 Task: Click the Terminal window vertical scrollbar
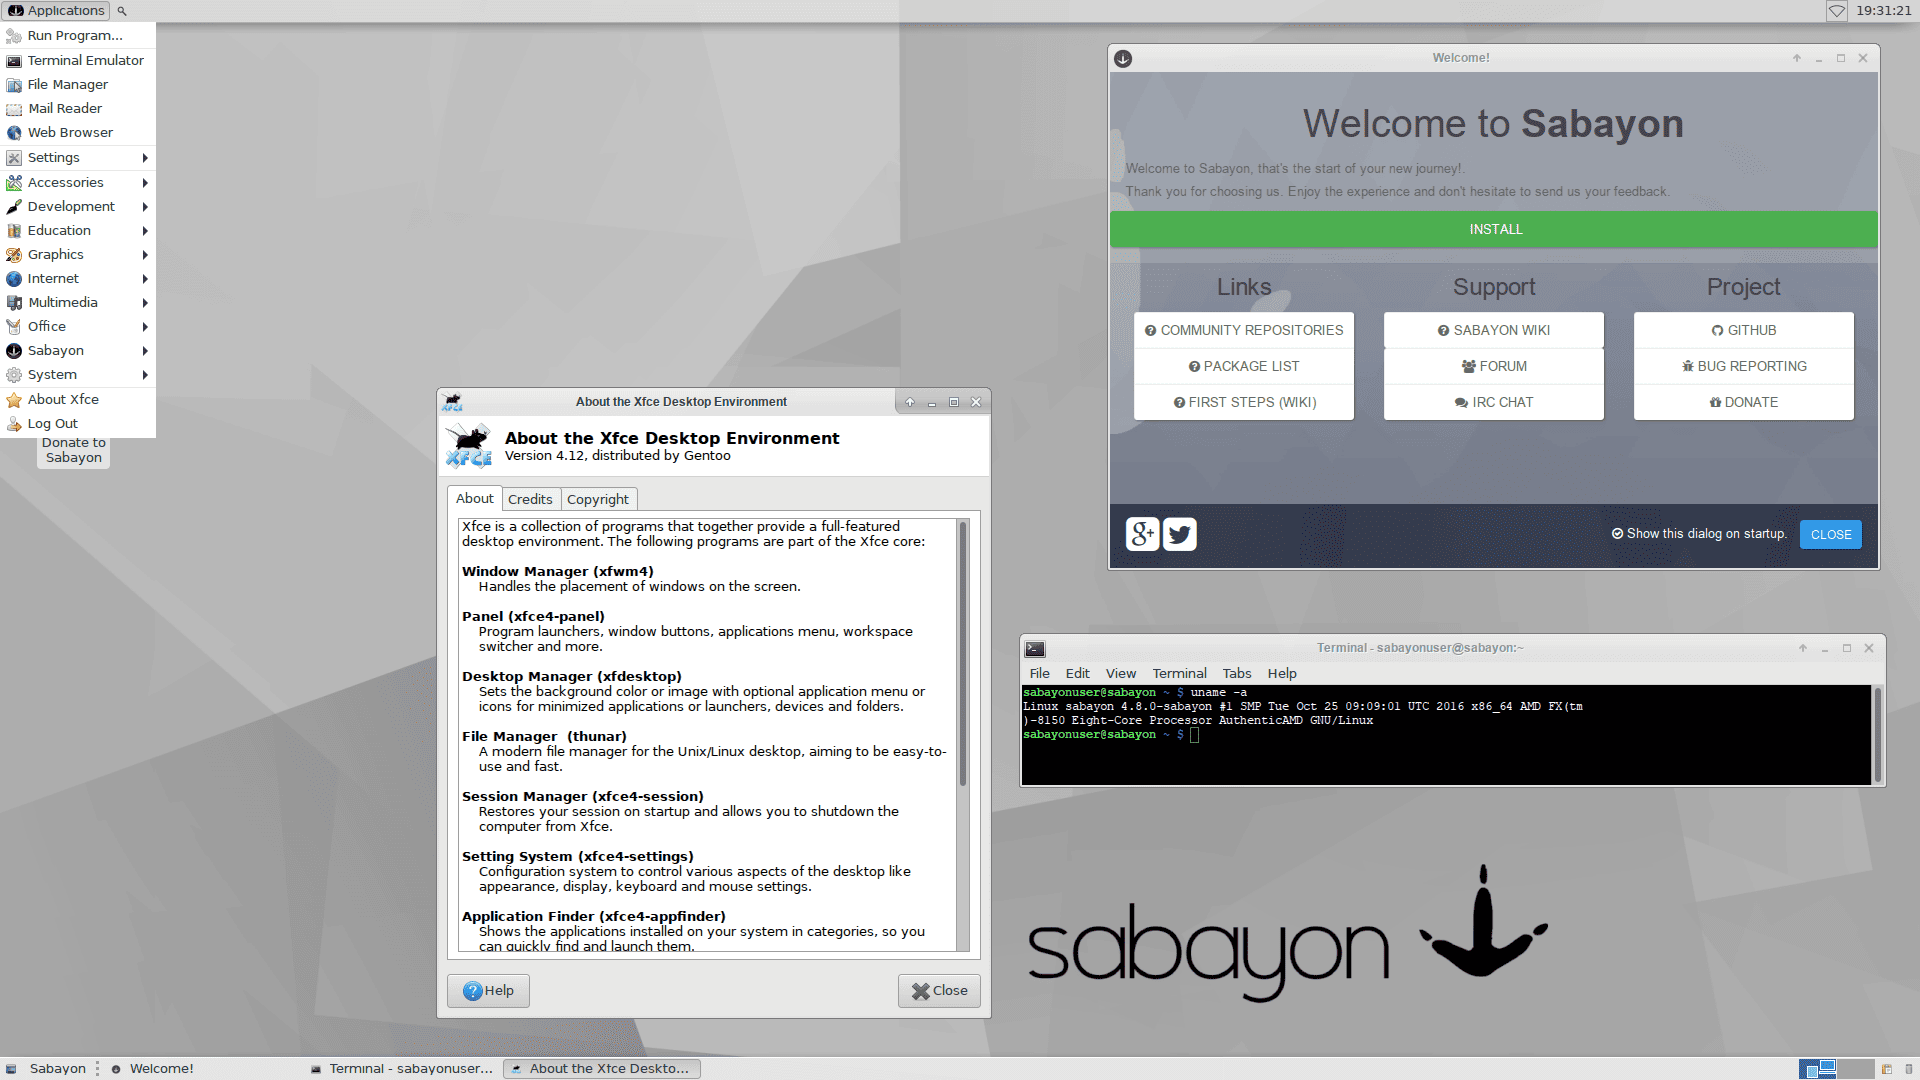click(1877, 735)
